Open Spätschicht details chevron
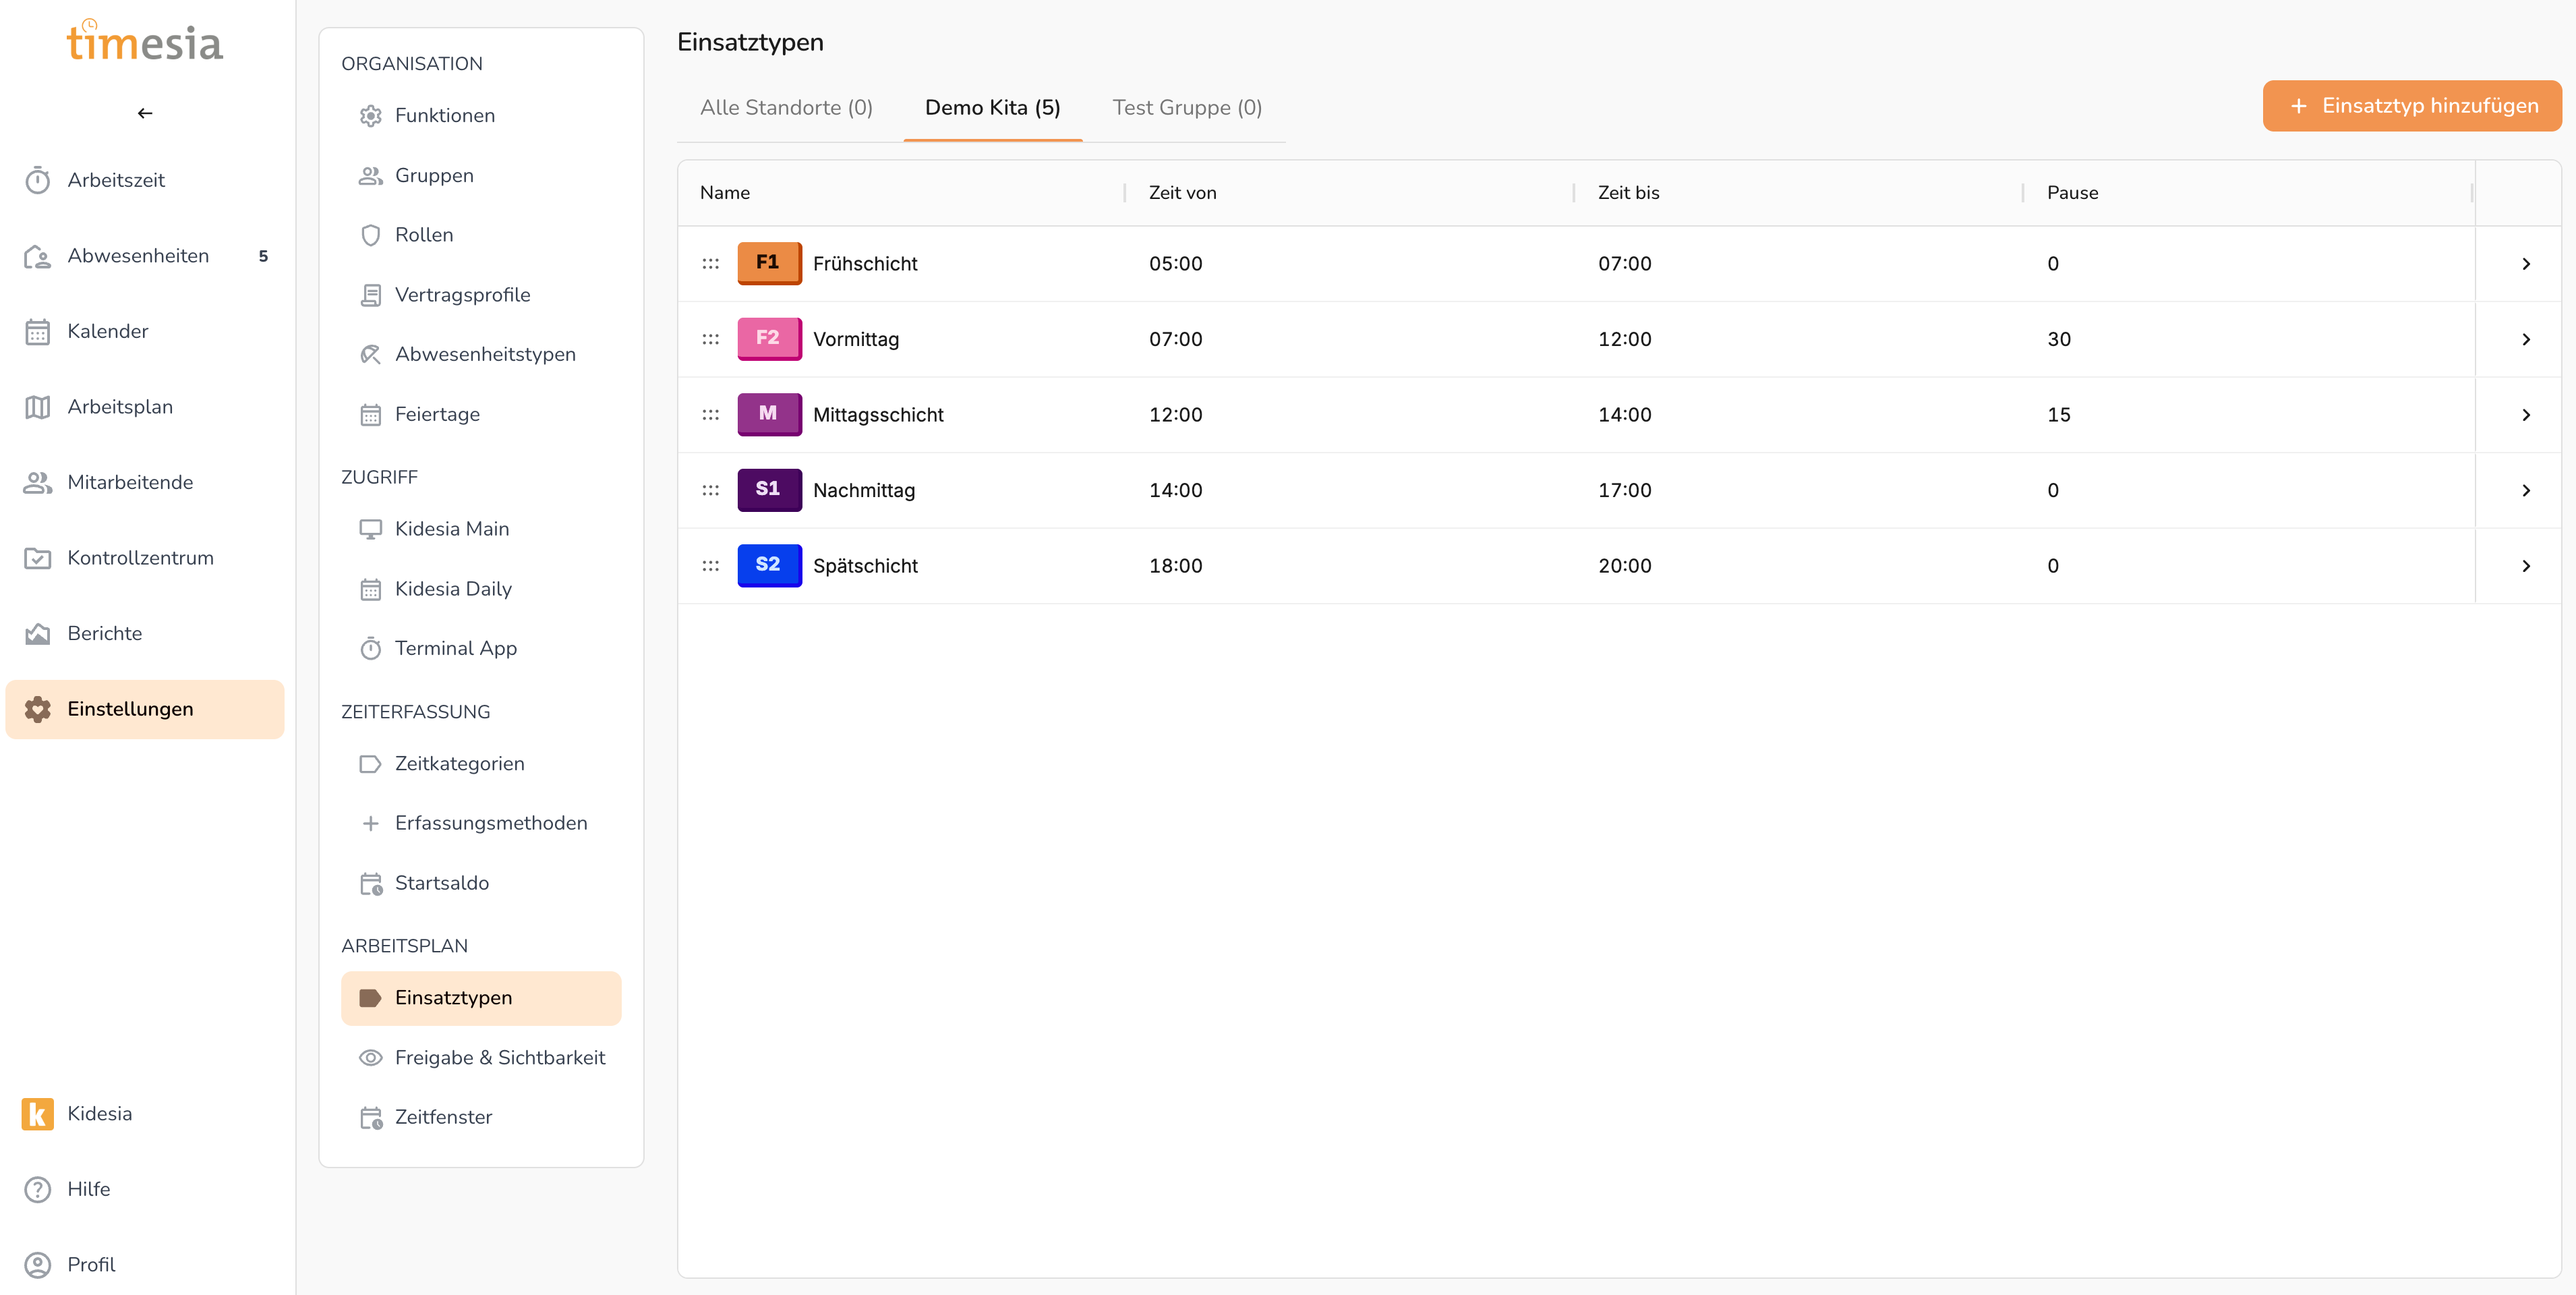 pos(2526,566)
